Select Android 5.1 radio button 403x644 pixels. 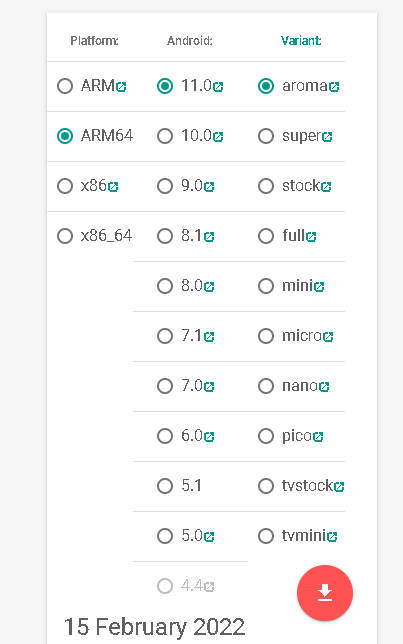click(165, 486)
